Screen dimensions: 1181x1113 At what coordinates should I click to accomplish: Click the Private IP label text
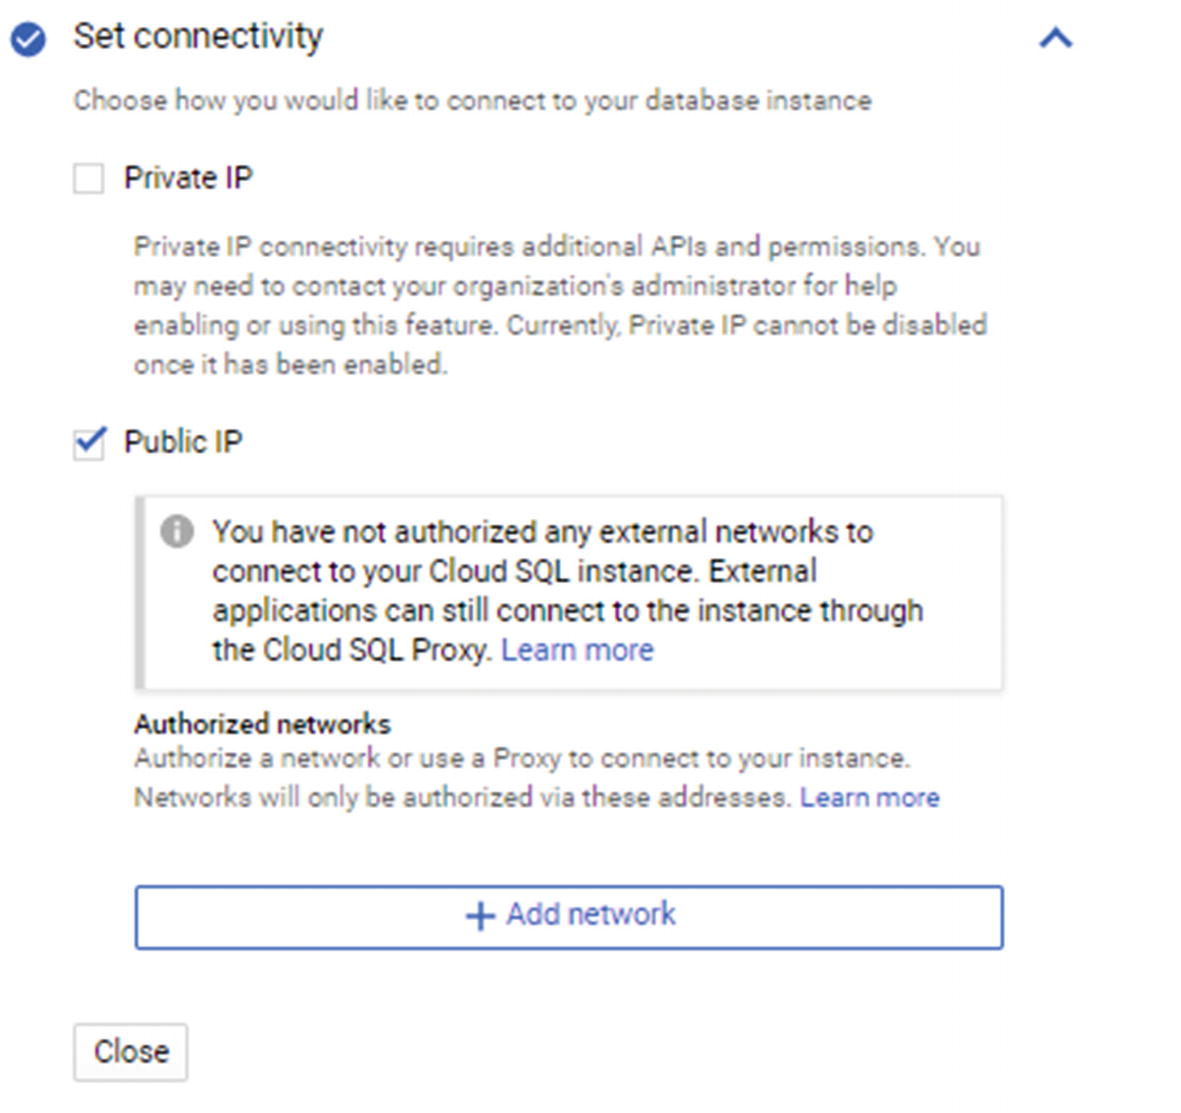point(188,178)
